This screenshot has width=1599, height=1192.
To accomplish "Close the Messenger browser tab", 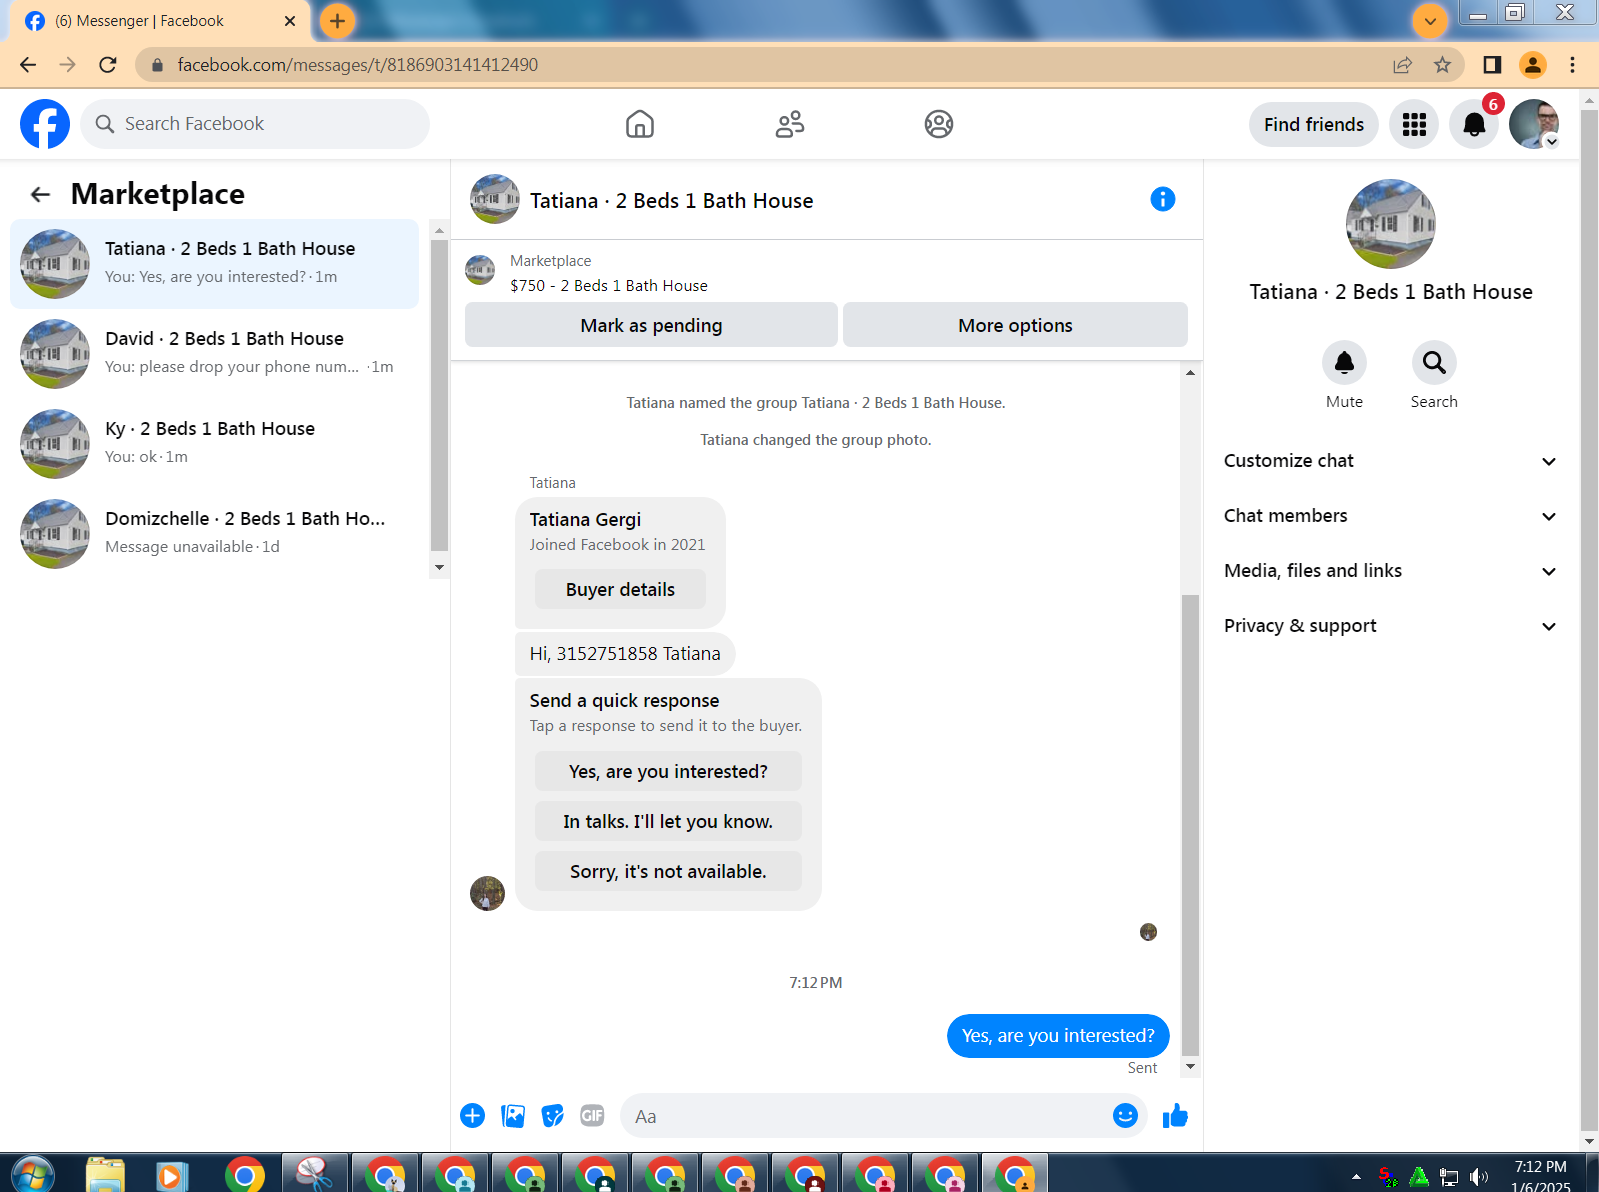I will 290,21.
